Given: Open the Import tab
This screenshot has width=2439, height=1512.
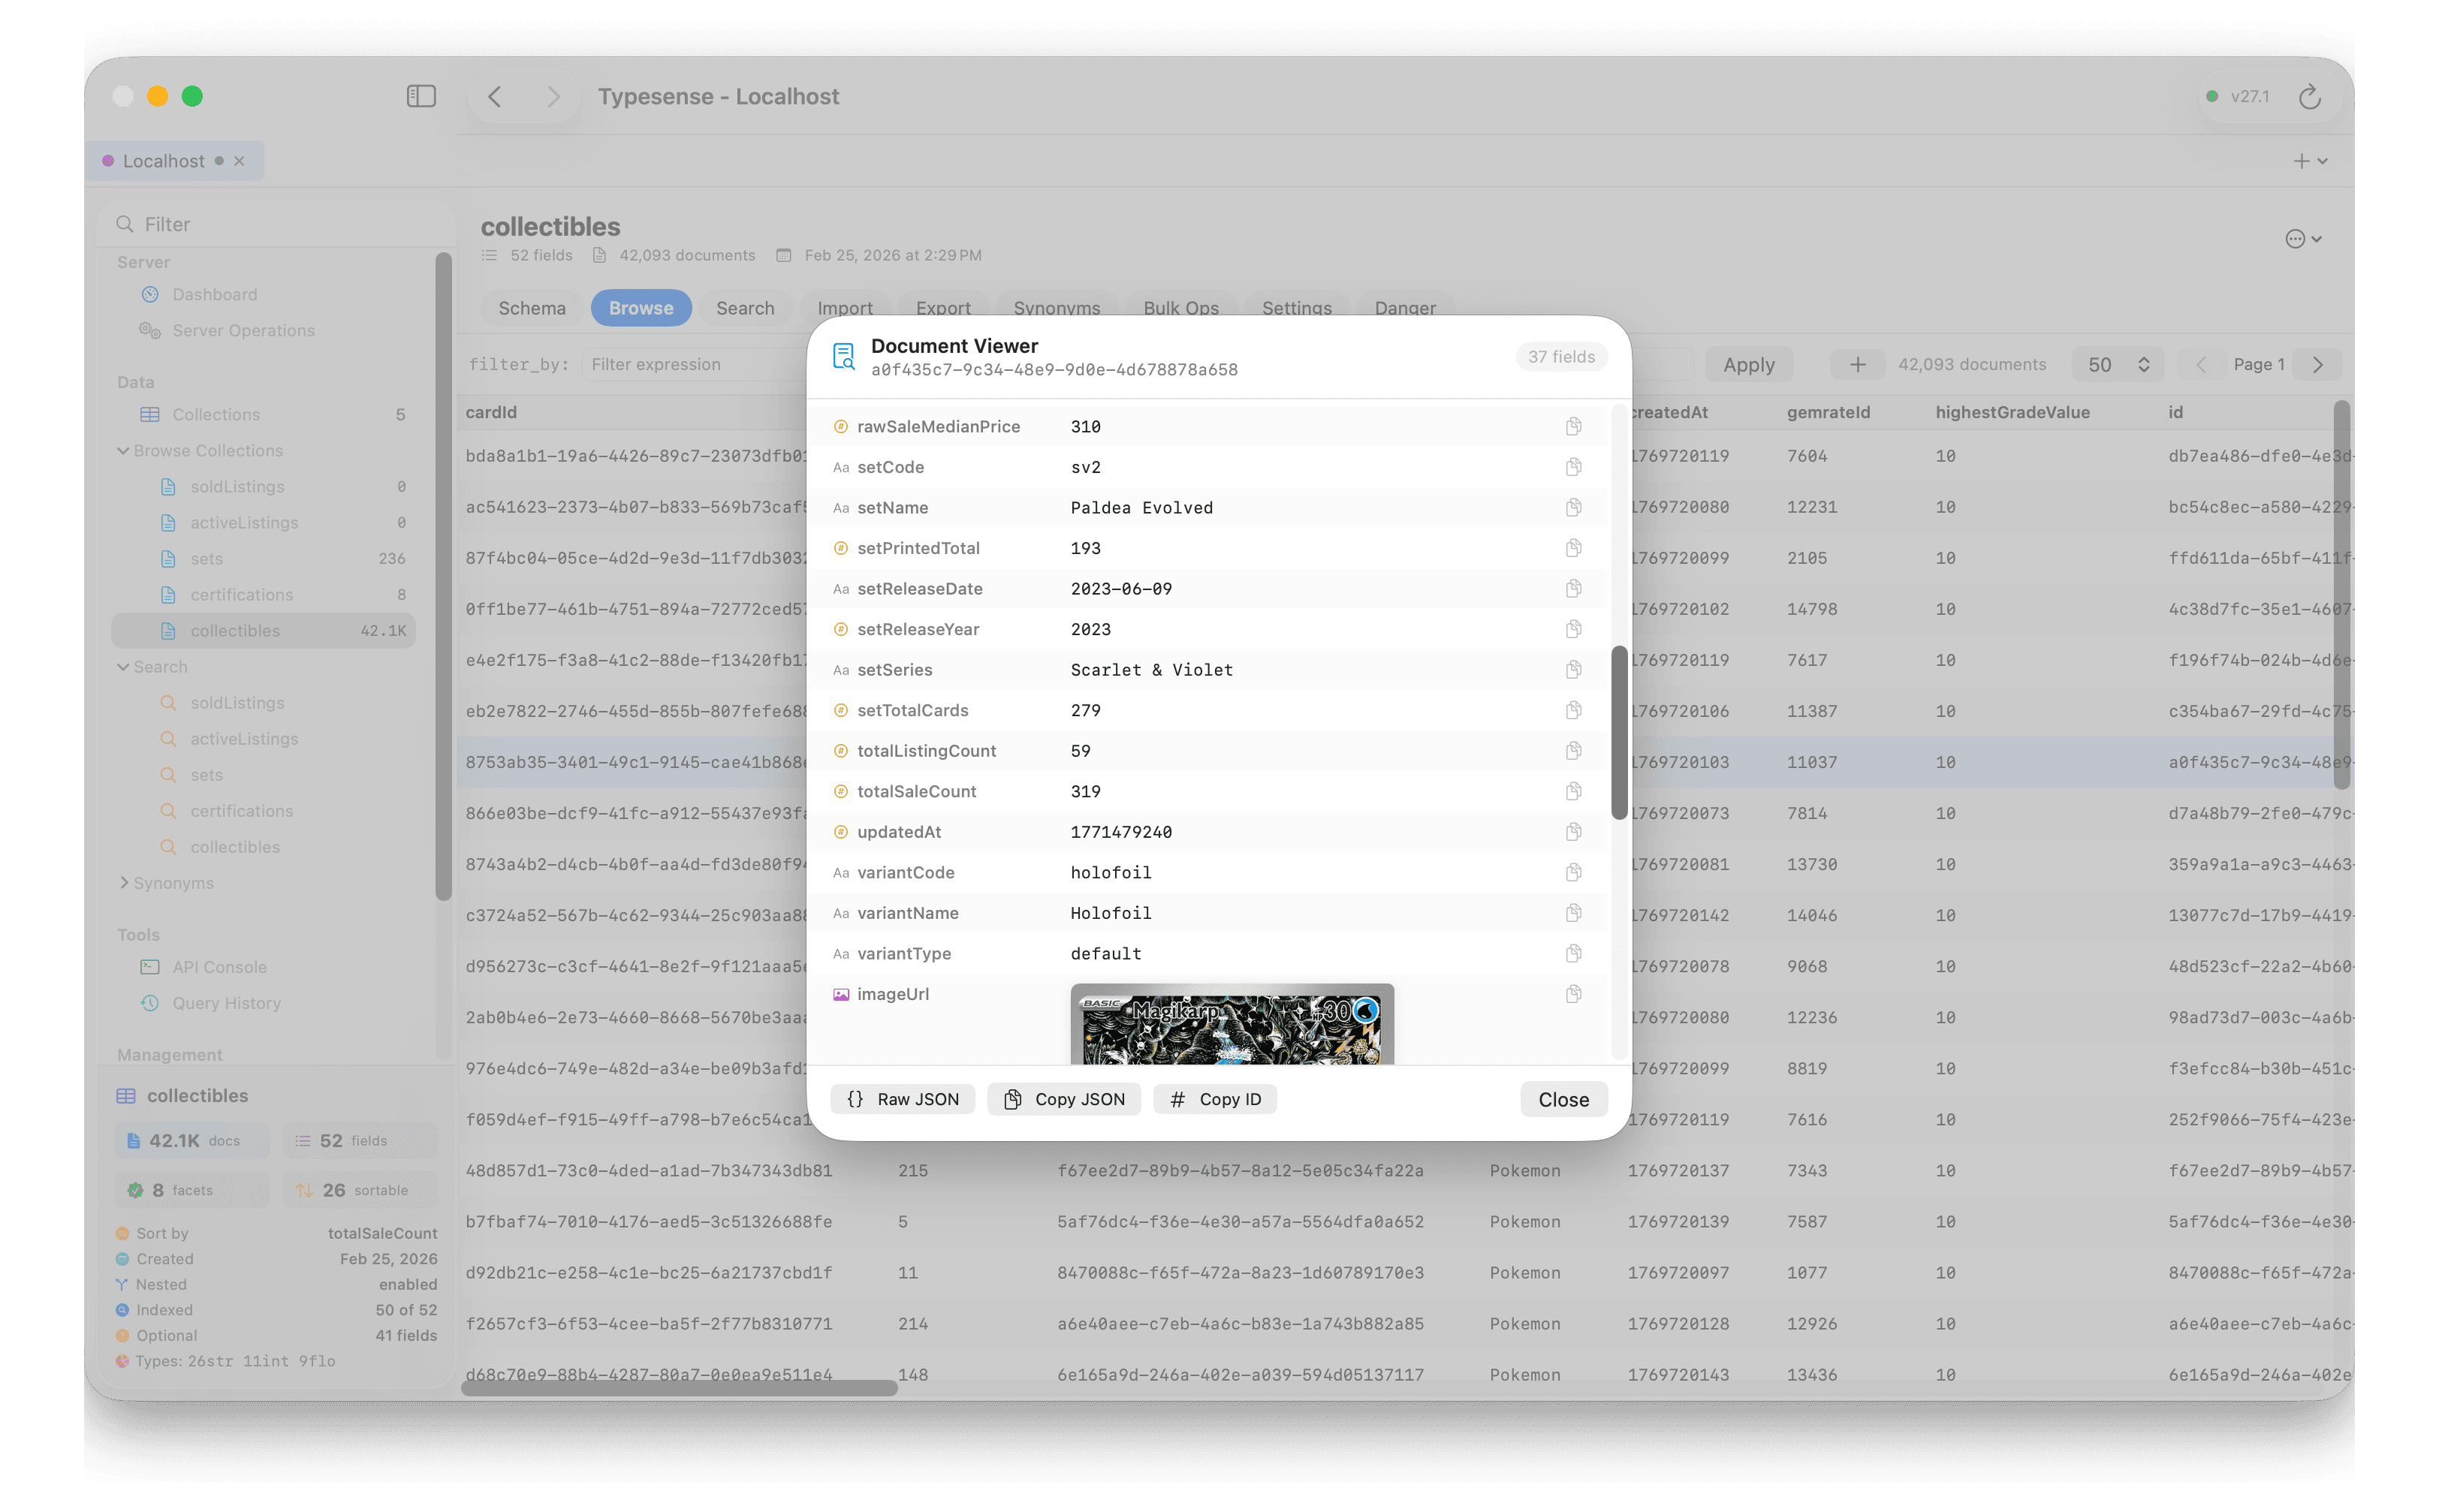Looking at the screenshot, I should (845, 308).
